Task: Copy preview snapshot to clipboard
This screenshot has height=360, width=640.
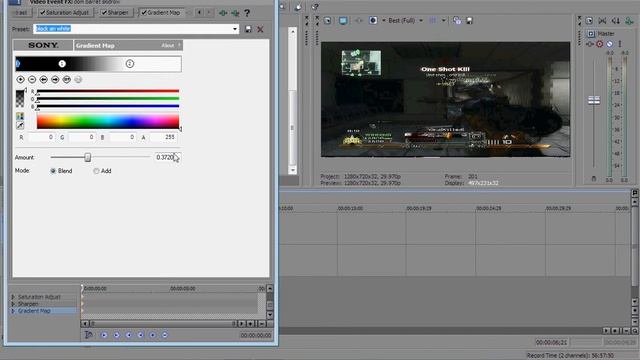Action: coord(457,20)
